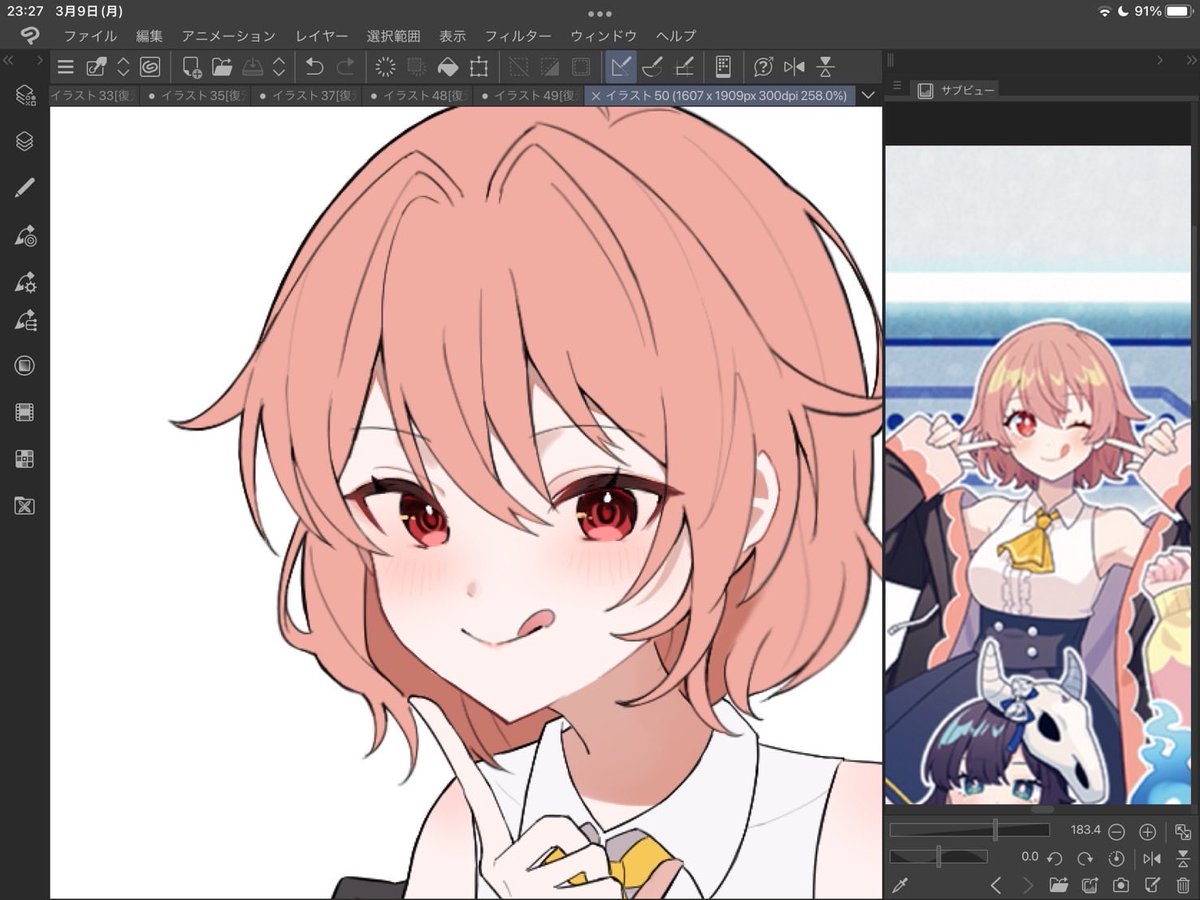
Task: Click the trash icon in the sub view panel
Action: (x=1182, y=885)
